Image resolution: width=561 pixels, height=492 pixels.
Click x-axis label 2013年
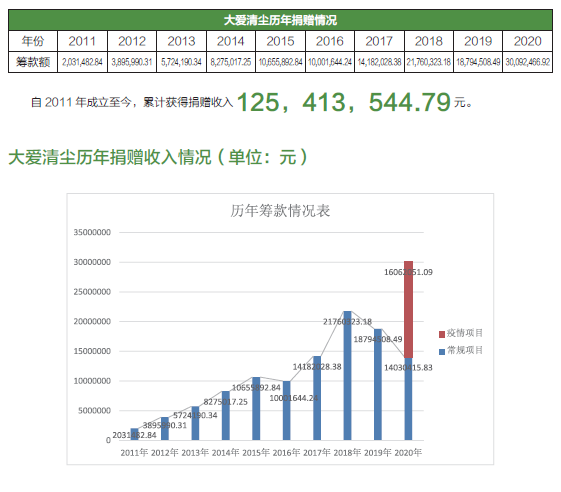click(195, 453)
